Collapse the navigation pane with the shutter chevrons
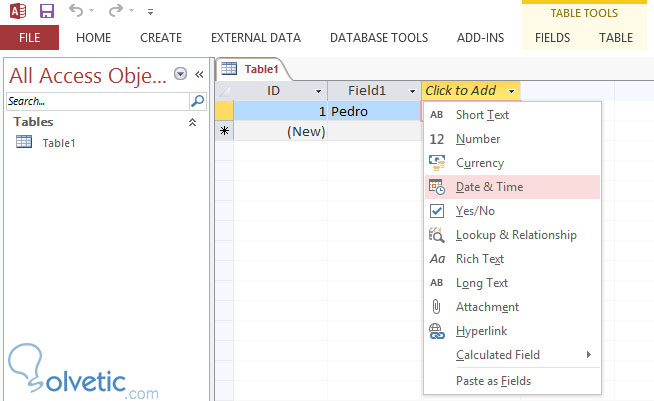This screenshot has height=401, width=654. click(199, 75)
